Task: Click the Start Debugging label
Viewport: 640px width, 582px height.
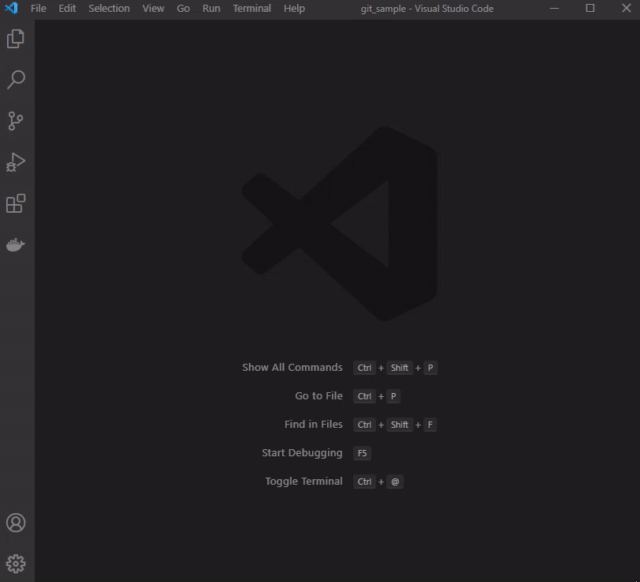Action: (x=302, y=453)
